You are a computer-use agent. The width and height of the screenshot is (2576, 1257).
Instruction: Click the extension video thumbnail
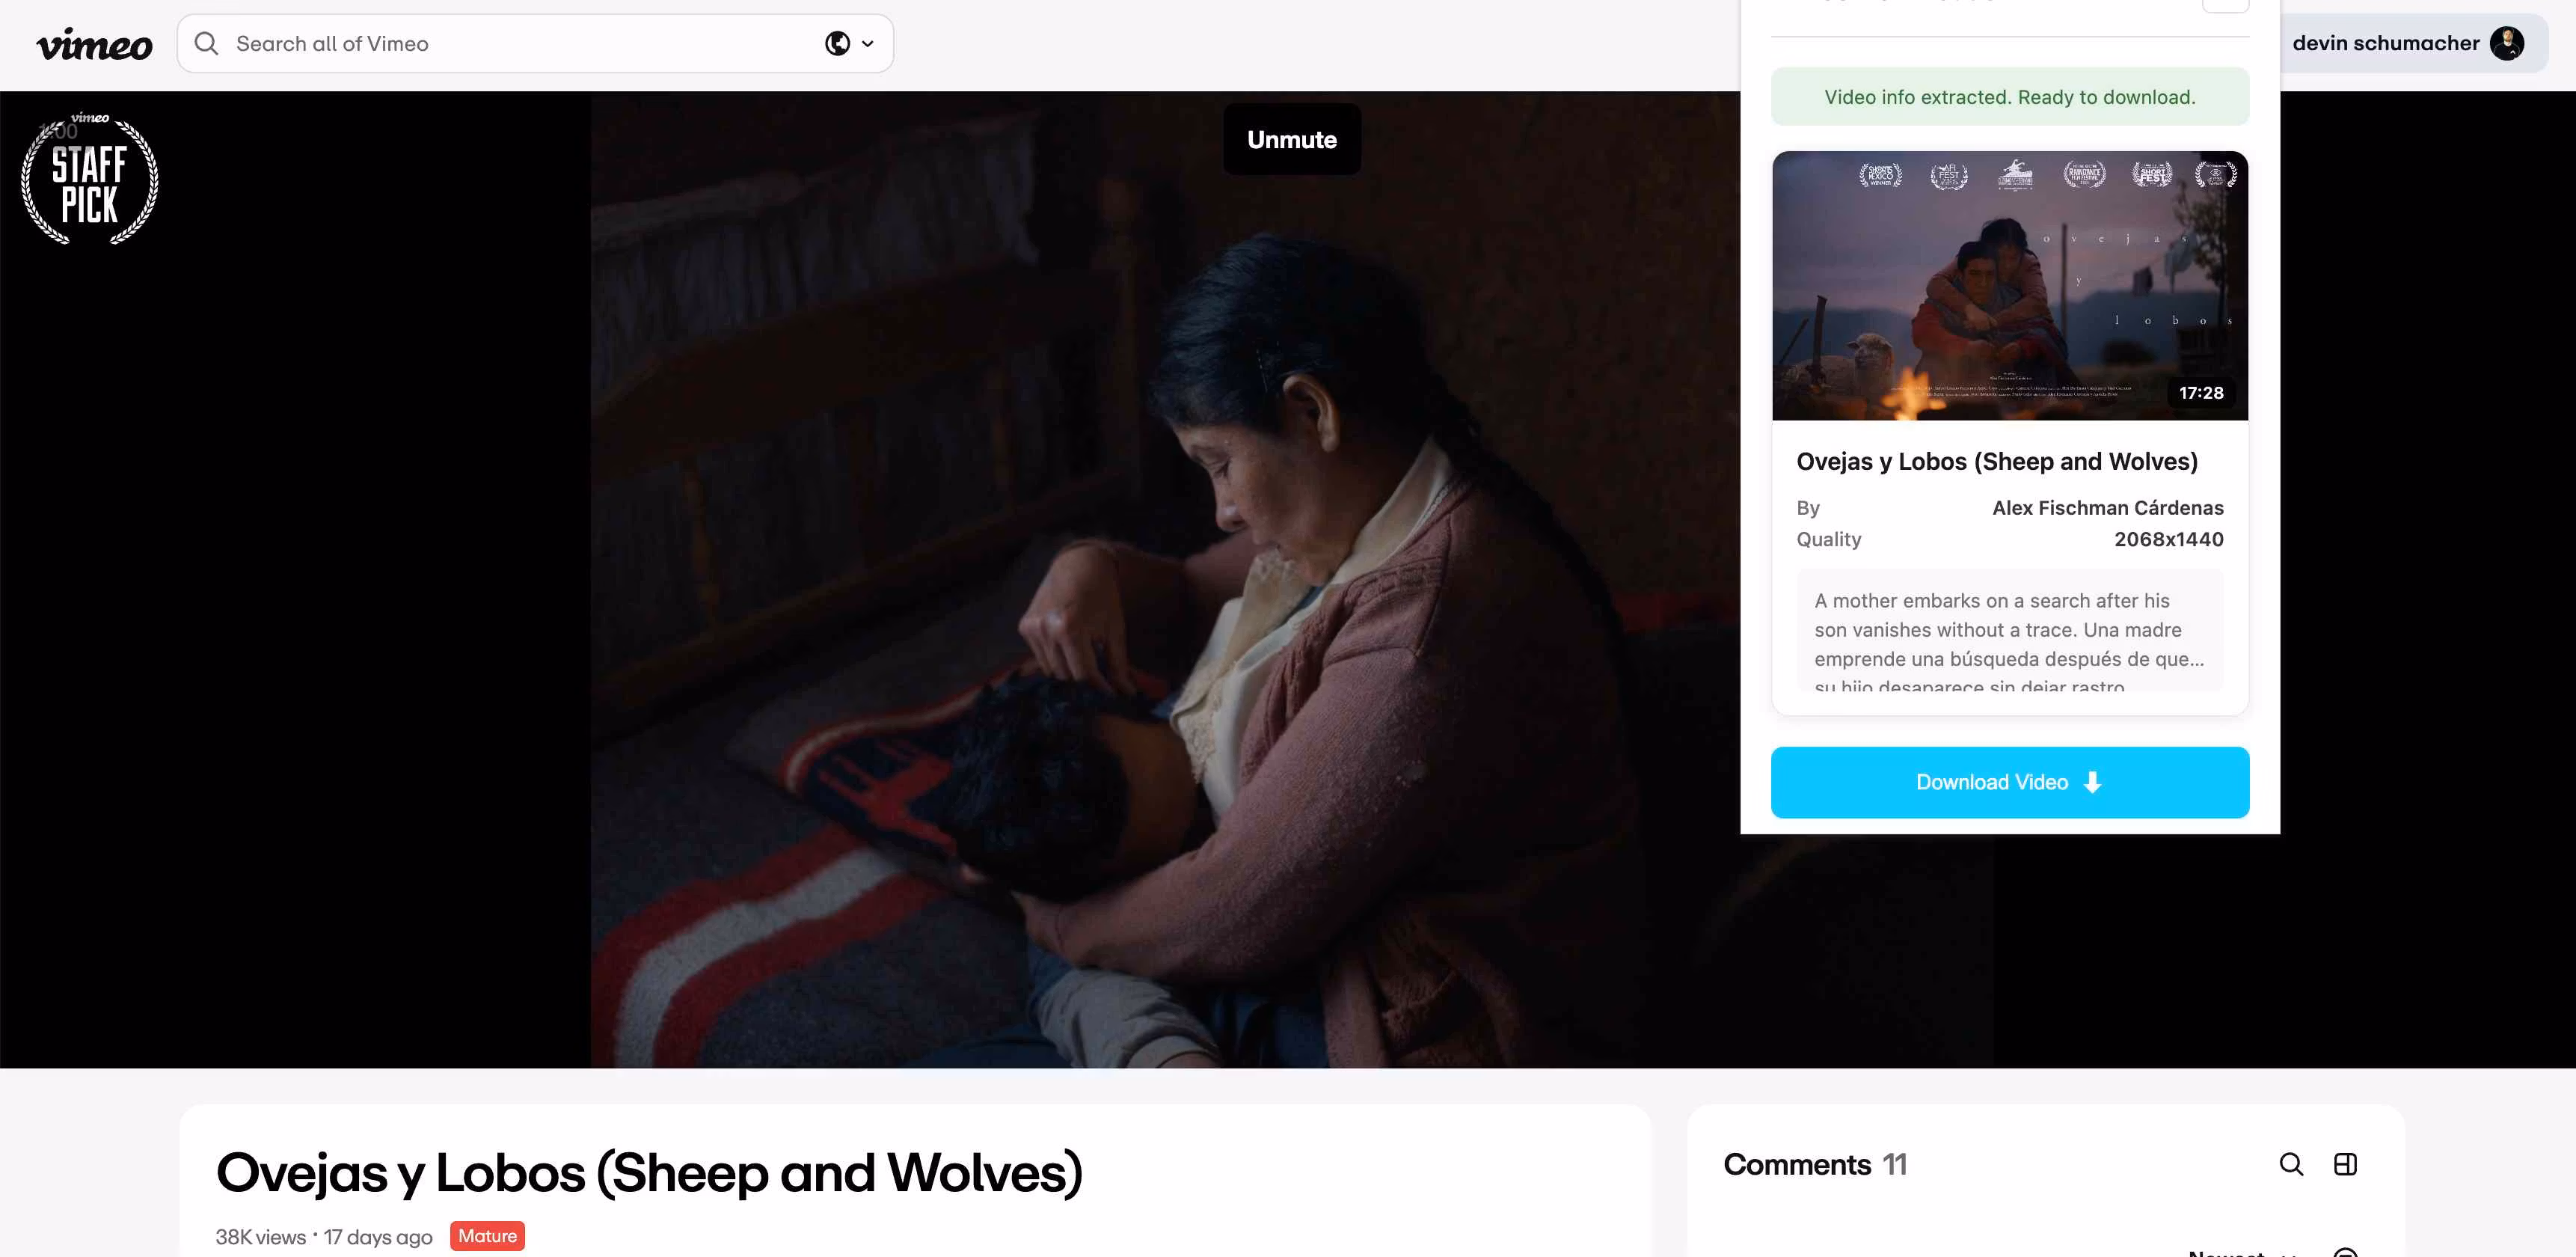tap(2009, 286)
